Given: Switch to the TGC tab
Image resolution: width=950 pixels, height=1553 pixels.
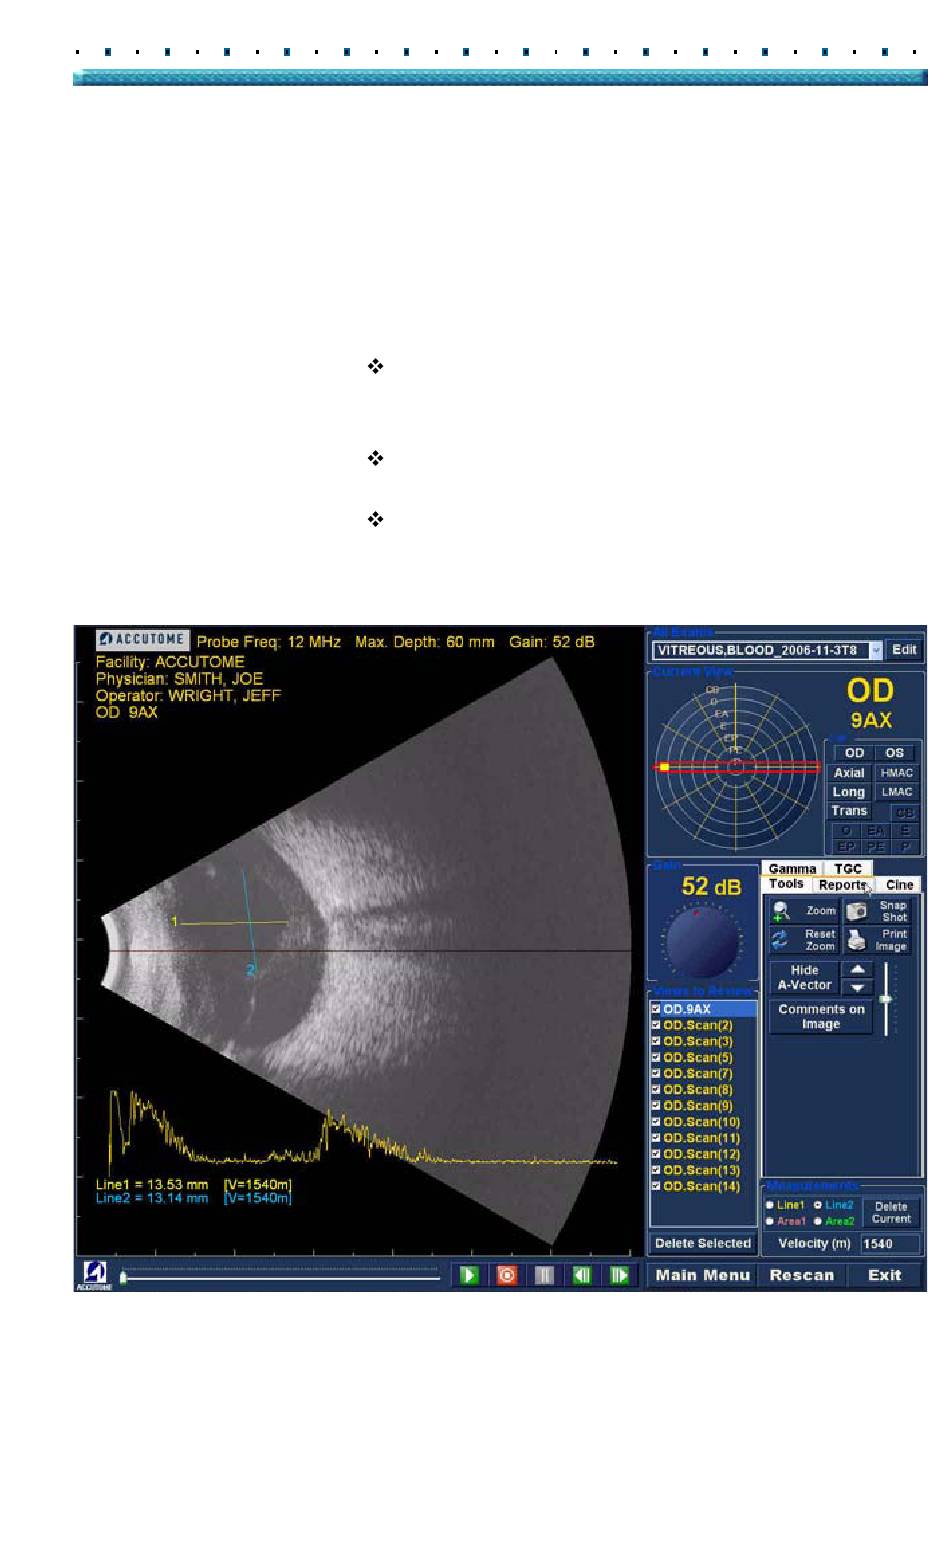Looking at the screenshot, I should [x=848, y=868].
